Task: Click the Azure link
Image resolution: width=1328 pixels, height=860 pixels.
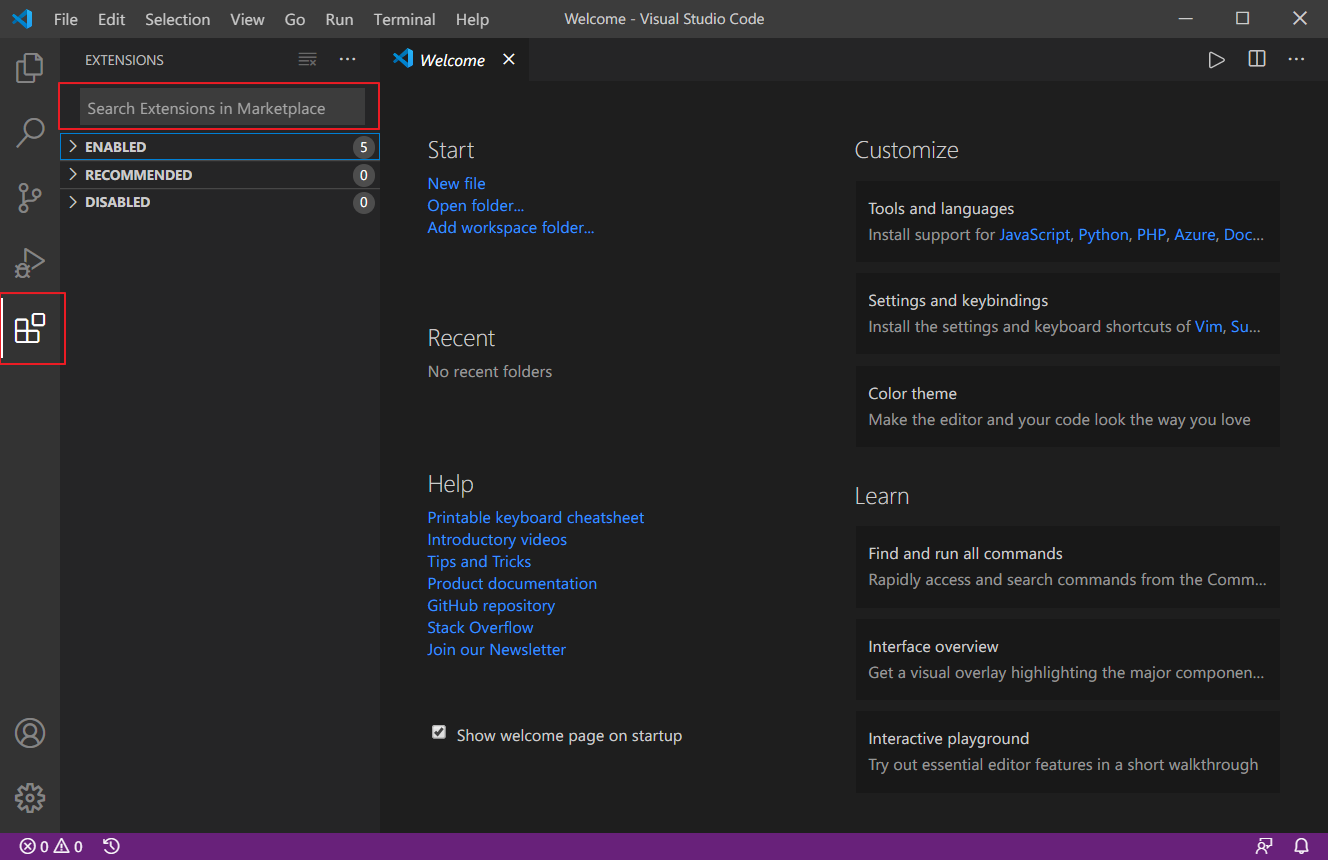Action: tap(1195, 235)
